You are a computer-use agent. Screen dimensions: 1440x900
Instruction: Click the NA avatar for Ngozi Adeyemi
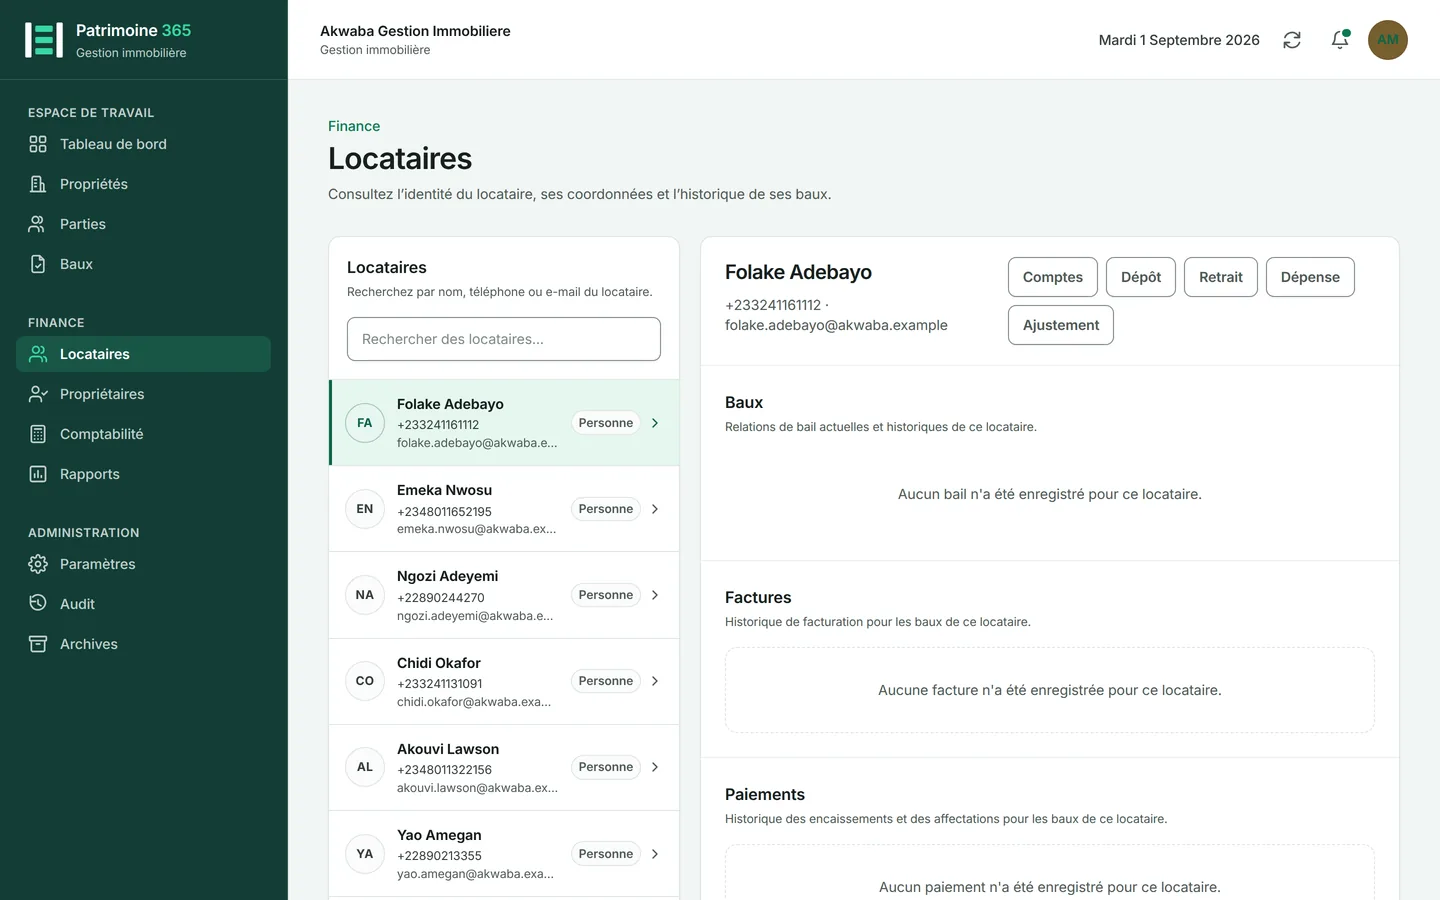(365, 595)
